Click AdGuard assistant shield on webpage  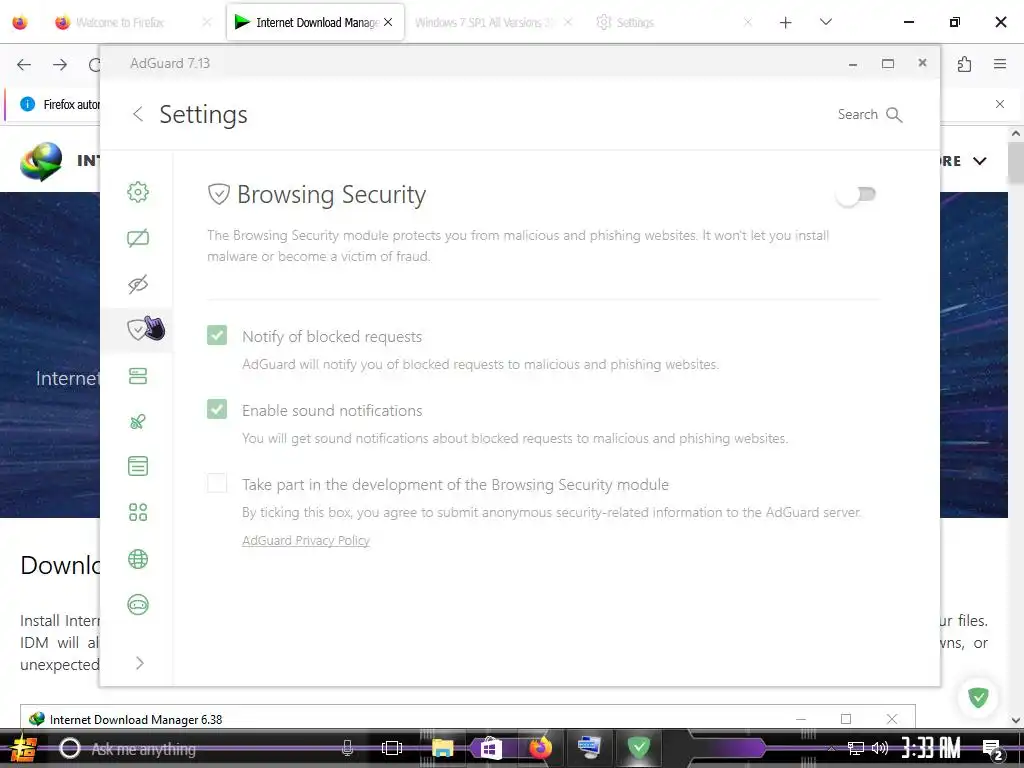click(x=978, y=697)
